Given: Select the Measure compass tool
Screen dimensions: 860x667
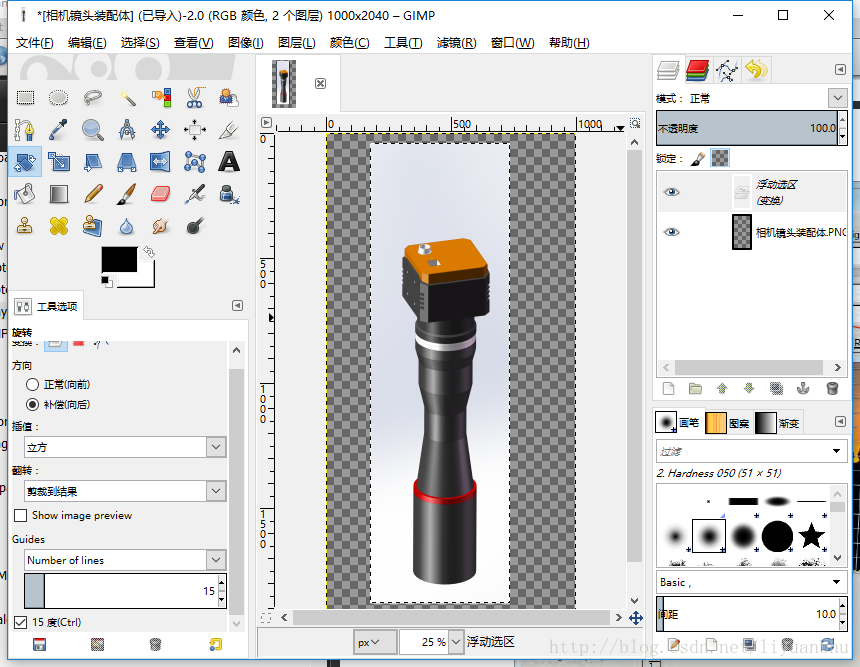Looking at the screenshot, I should [x=127, y=130].
